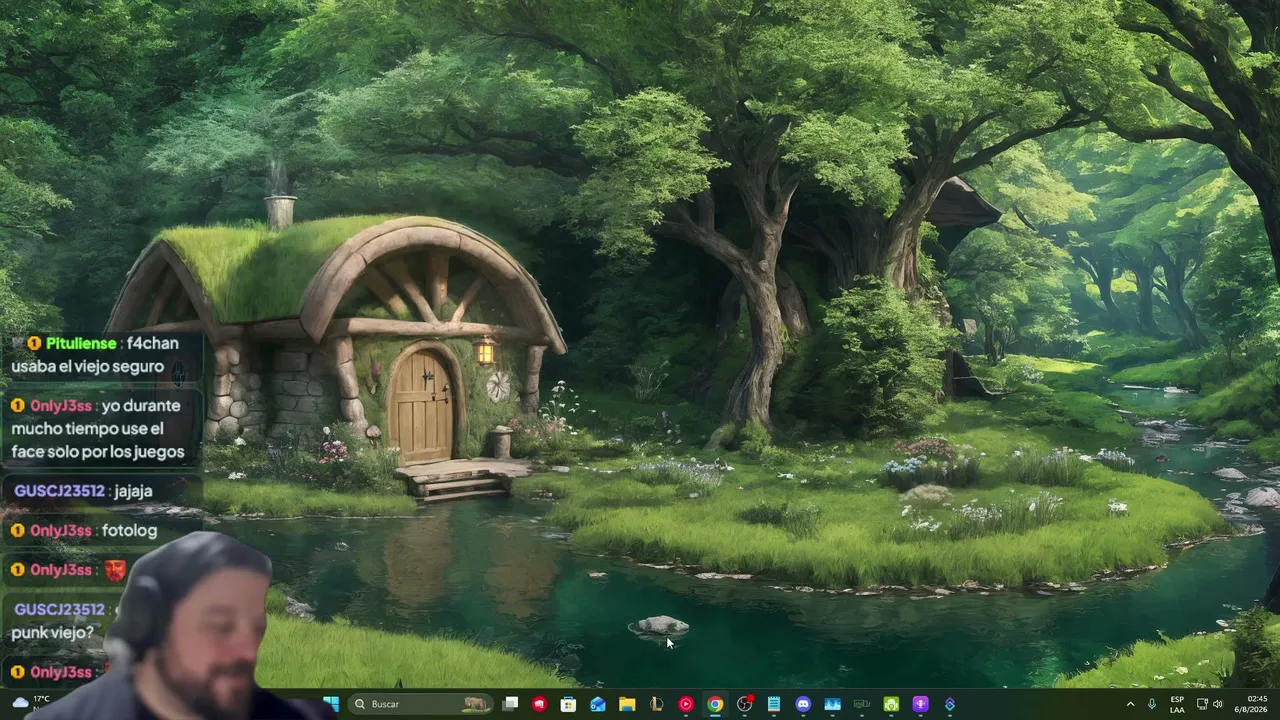Open Discord from the taskbar
This screenshot has height=720, width=1280.
(803, 704)
